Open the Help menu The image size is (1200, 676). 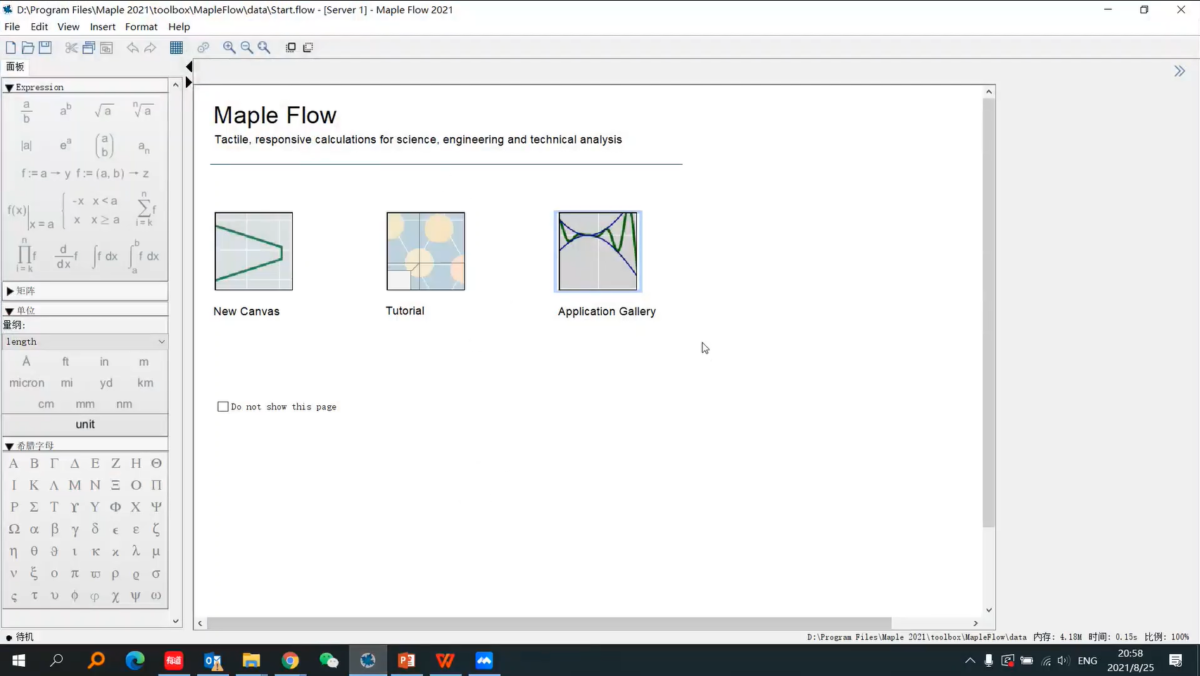[x=179, y=27]
